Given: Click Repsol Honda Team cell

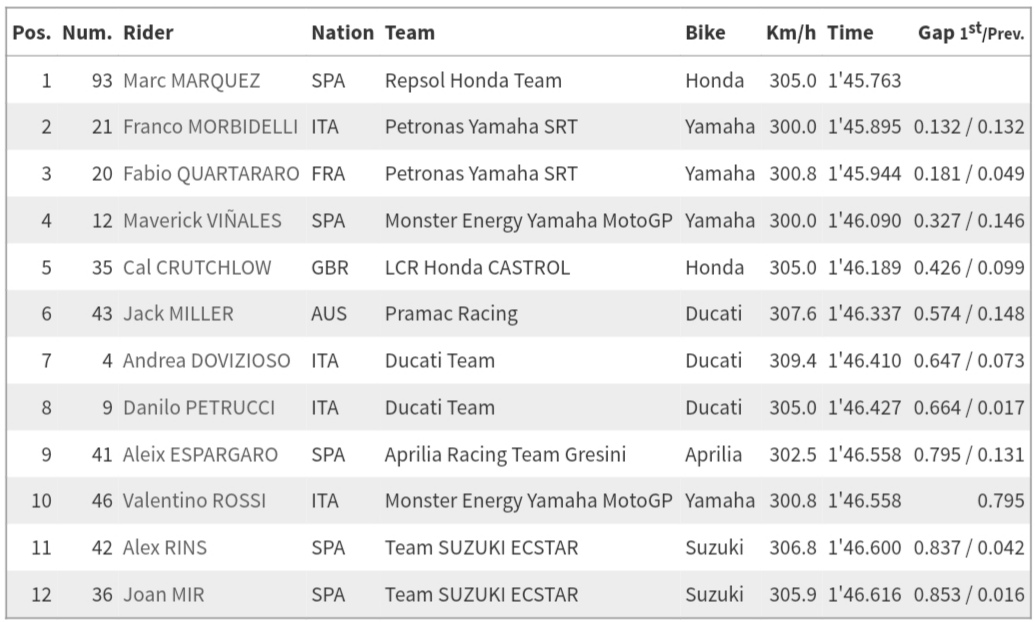Looking at the screenshot, I should pos(473,81).
